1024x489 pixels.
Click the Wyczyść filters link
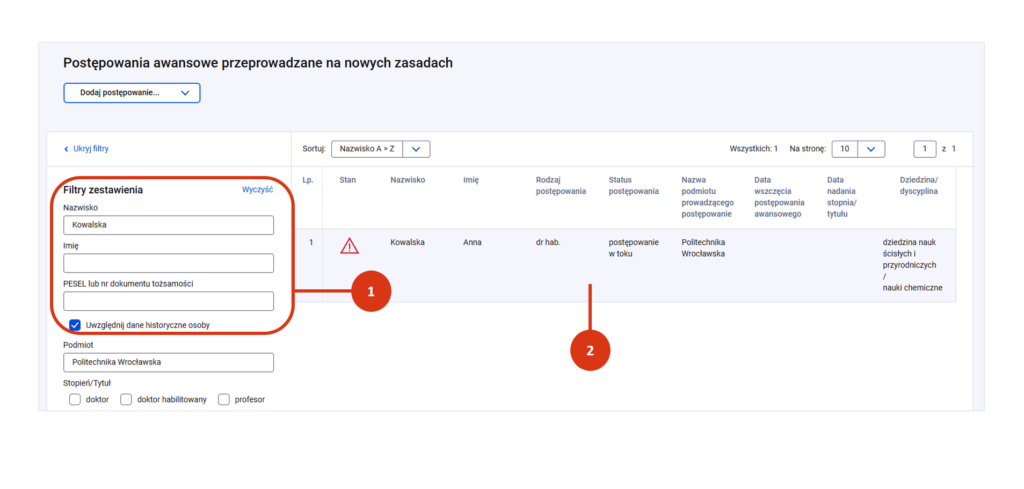coord(257,189)
